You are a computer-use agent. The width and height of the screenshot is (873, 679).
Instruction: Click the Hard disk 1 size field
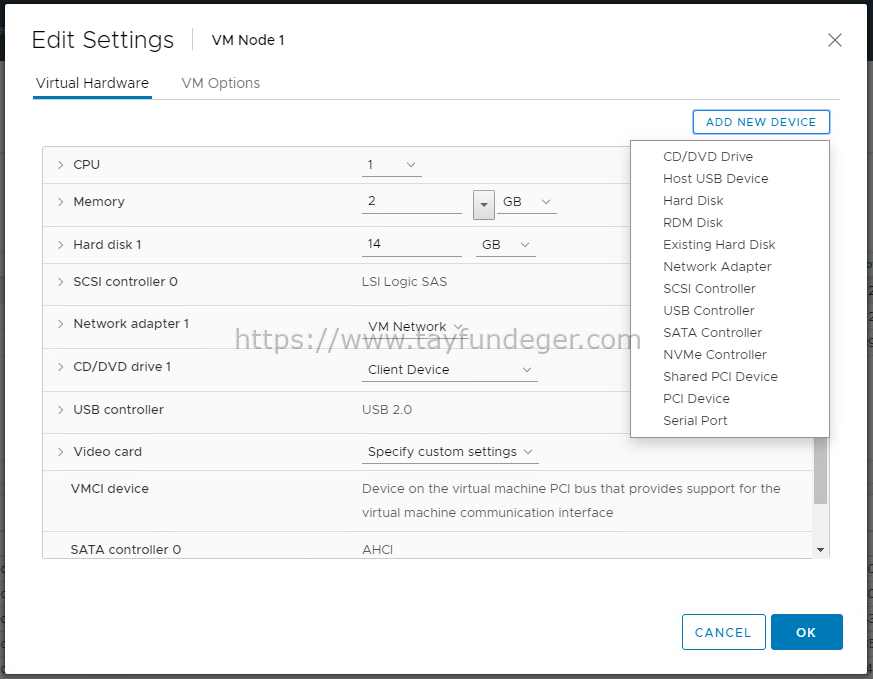[x=411, y=245]
